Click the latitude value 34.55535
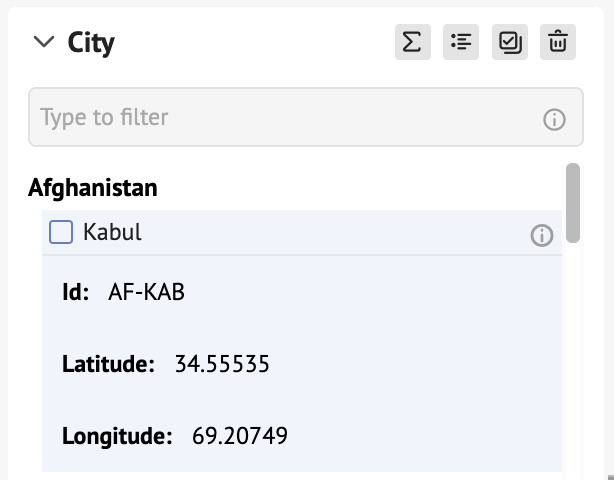The width and height of the screenshot is (614, 480). pyautogui.click(x=222, y=364)
